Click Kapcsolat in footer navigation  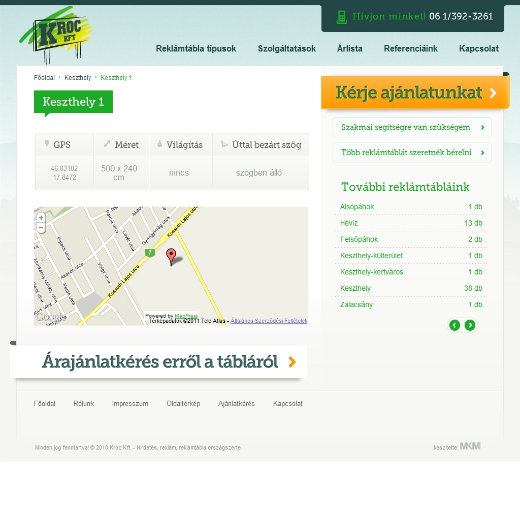coord(288,404)
